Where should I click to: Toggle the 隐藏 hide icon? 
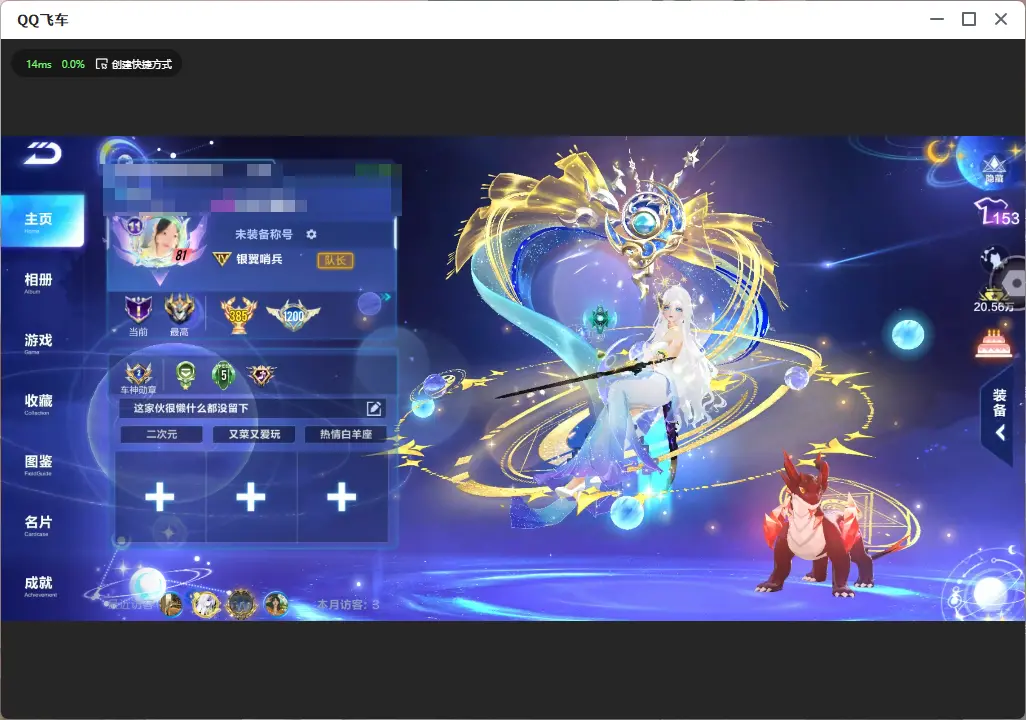click(995, 170)
